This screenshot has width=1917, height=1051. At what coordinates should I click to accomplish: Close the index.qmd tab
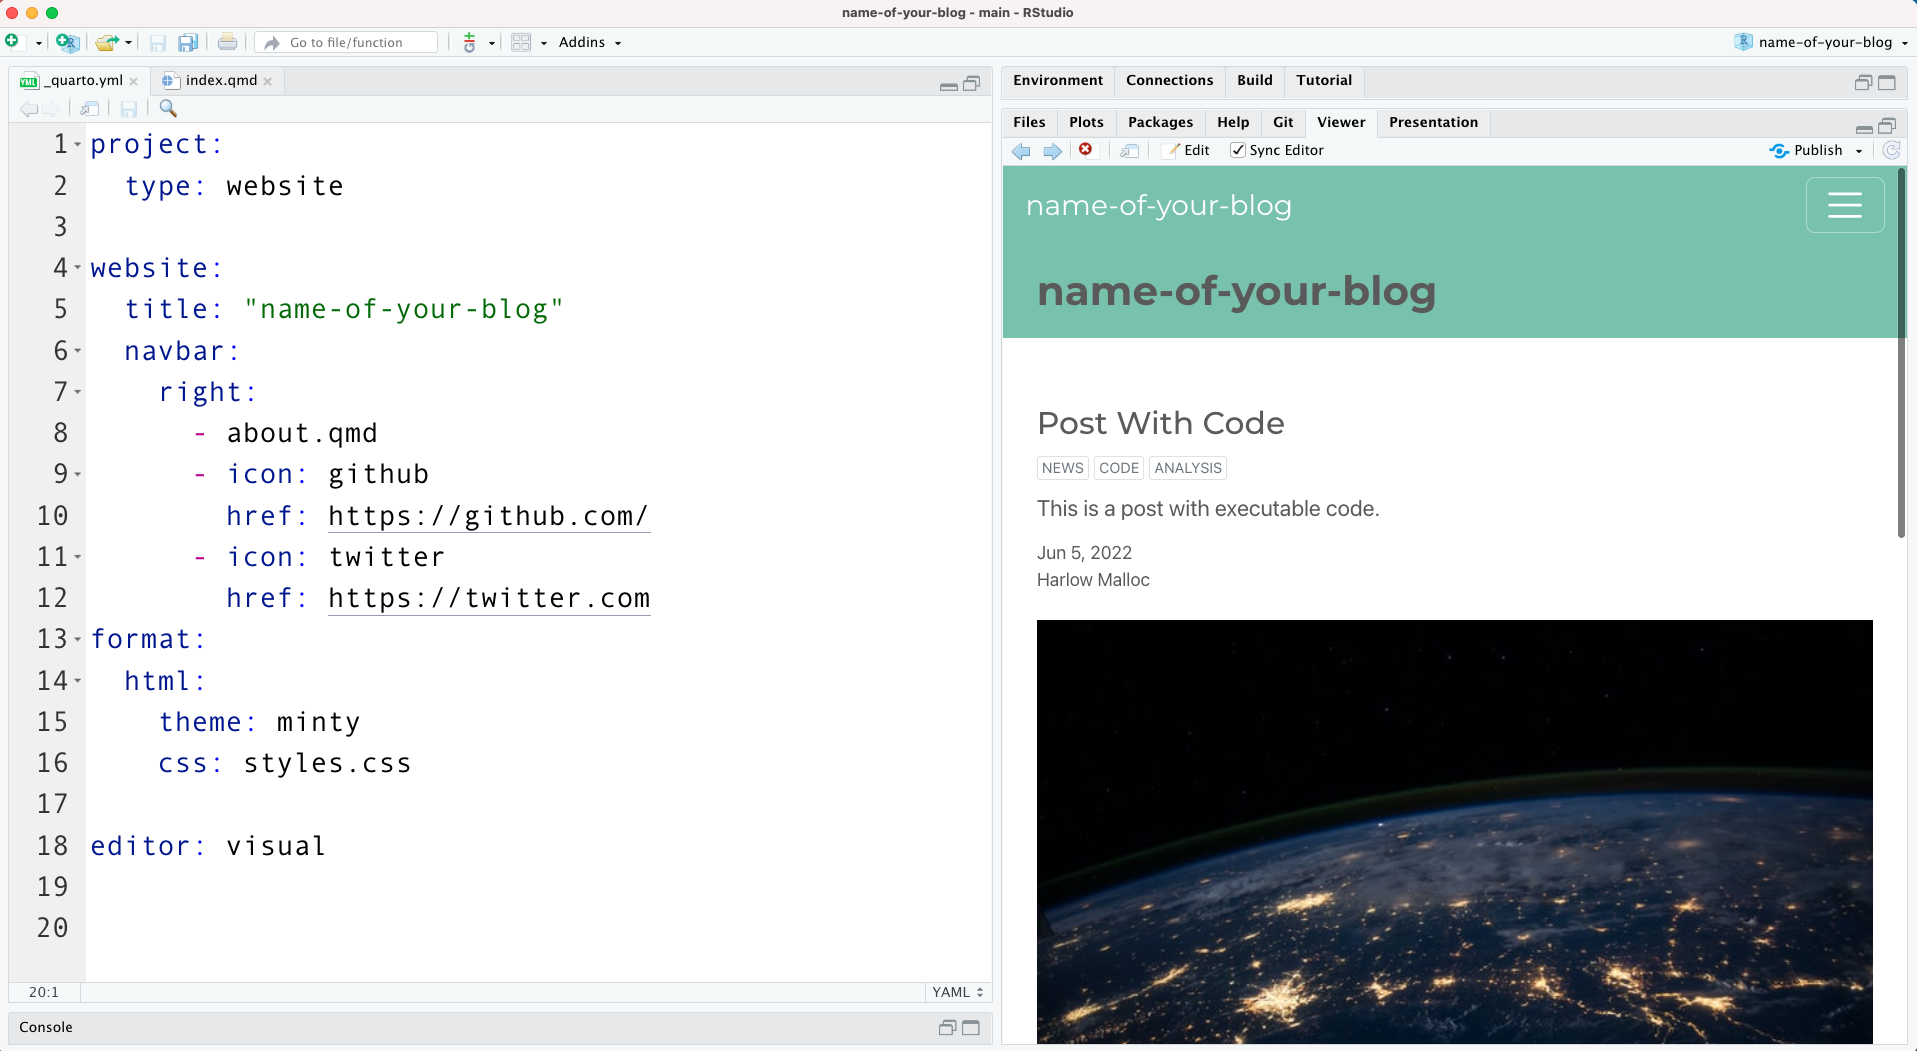[268, 81]
